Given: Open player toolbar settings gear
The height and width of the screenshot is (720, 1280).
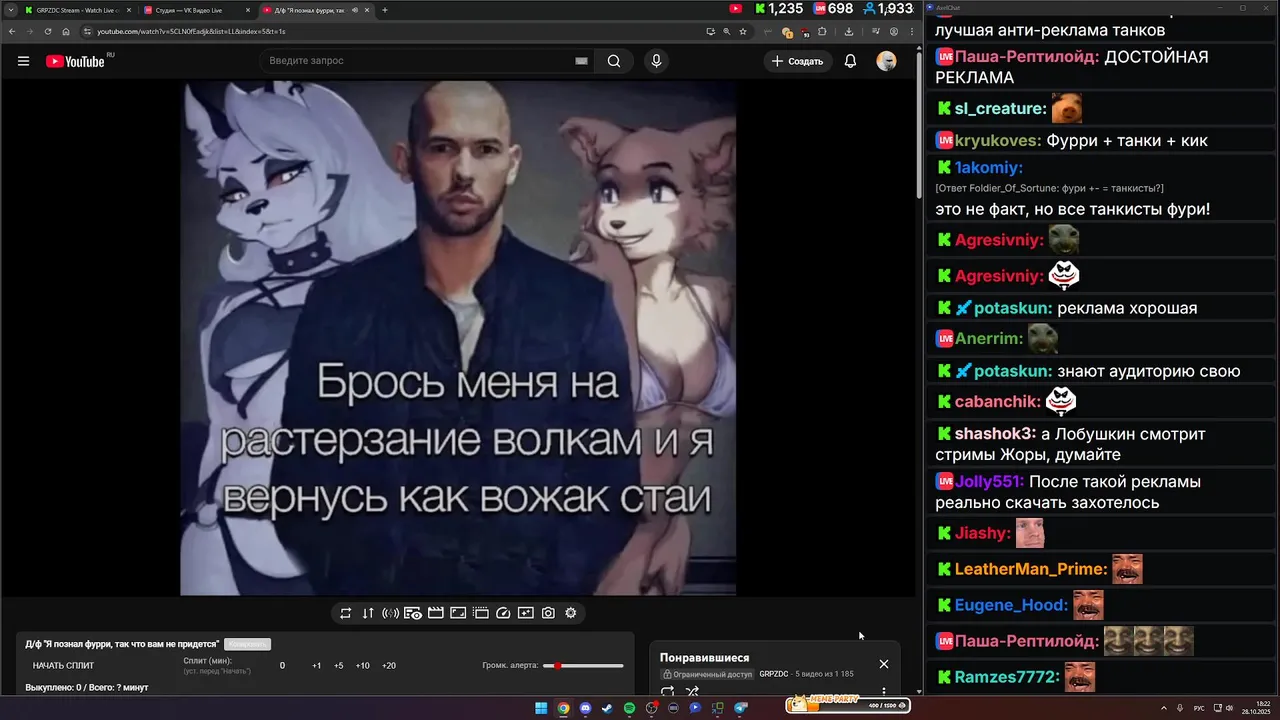Looking at the screenshot, I should point(571,613).
